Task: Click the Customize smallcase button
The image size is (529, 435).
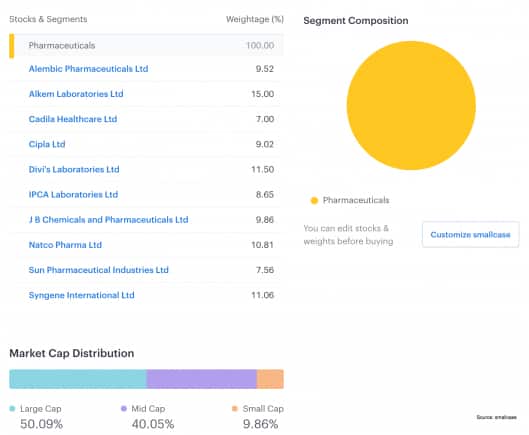Action: click(x=470, y=235)
